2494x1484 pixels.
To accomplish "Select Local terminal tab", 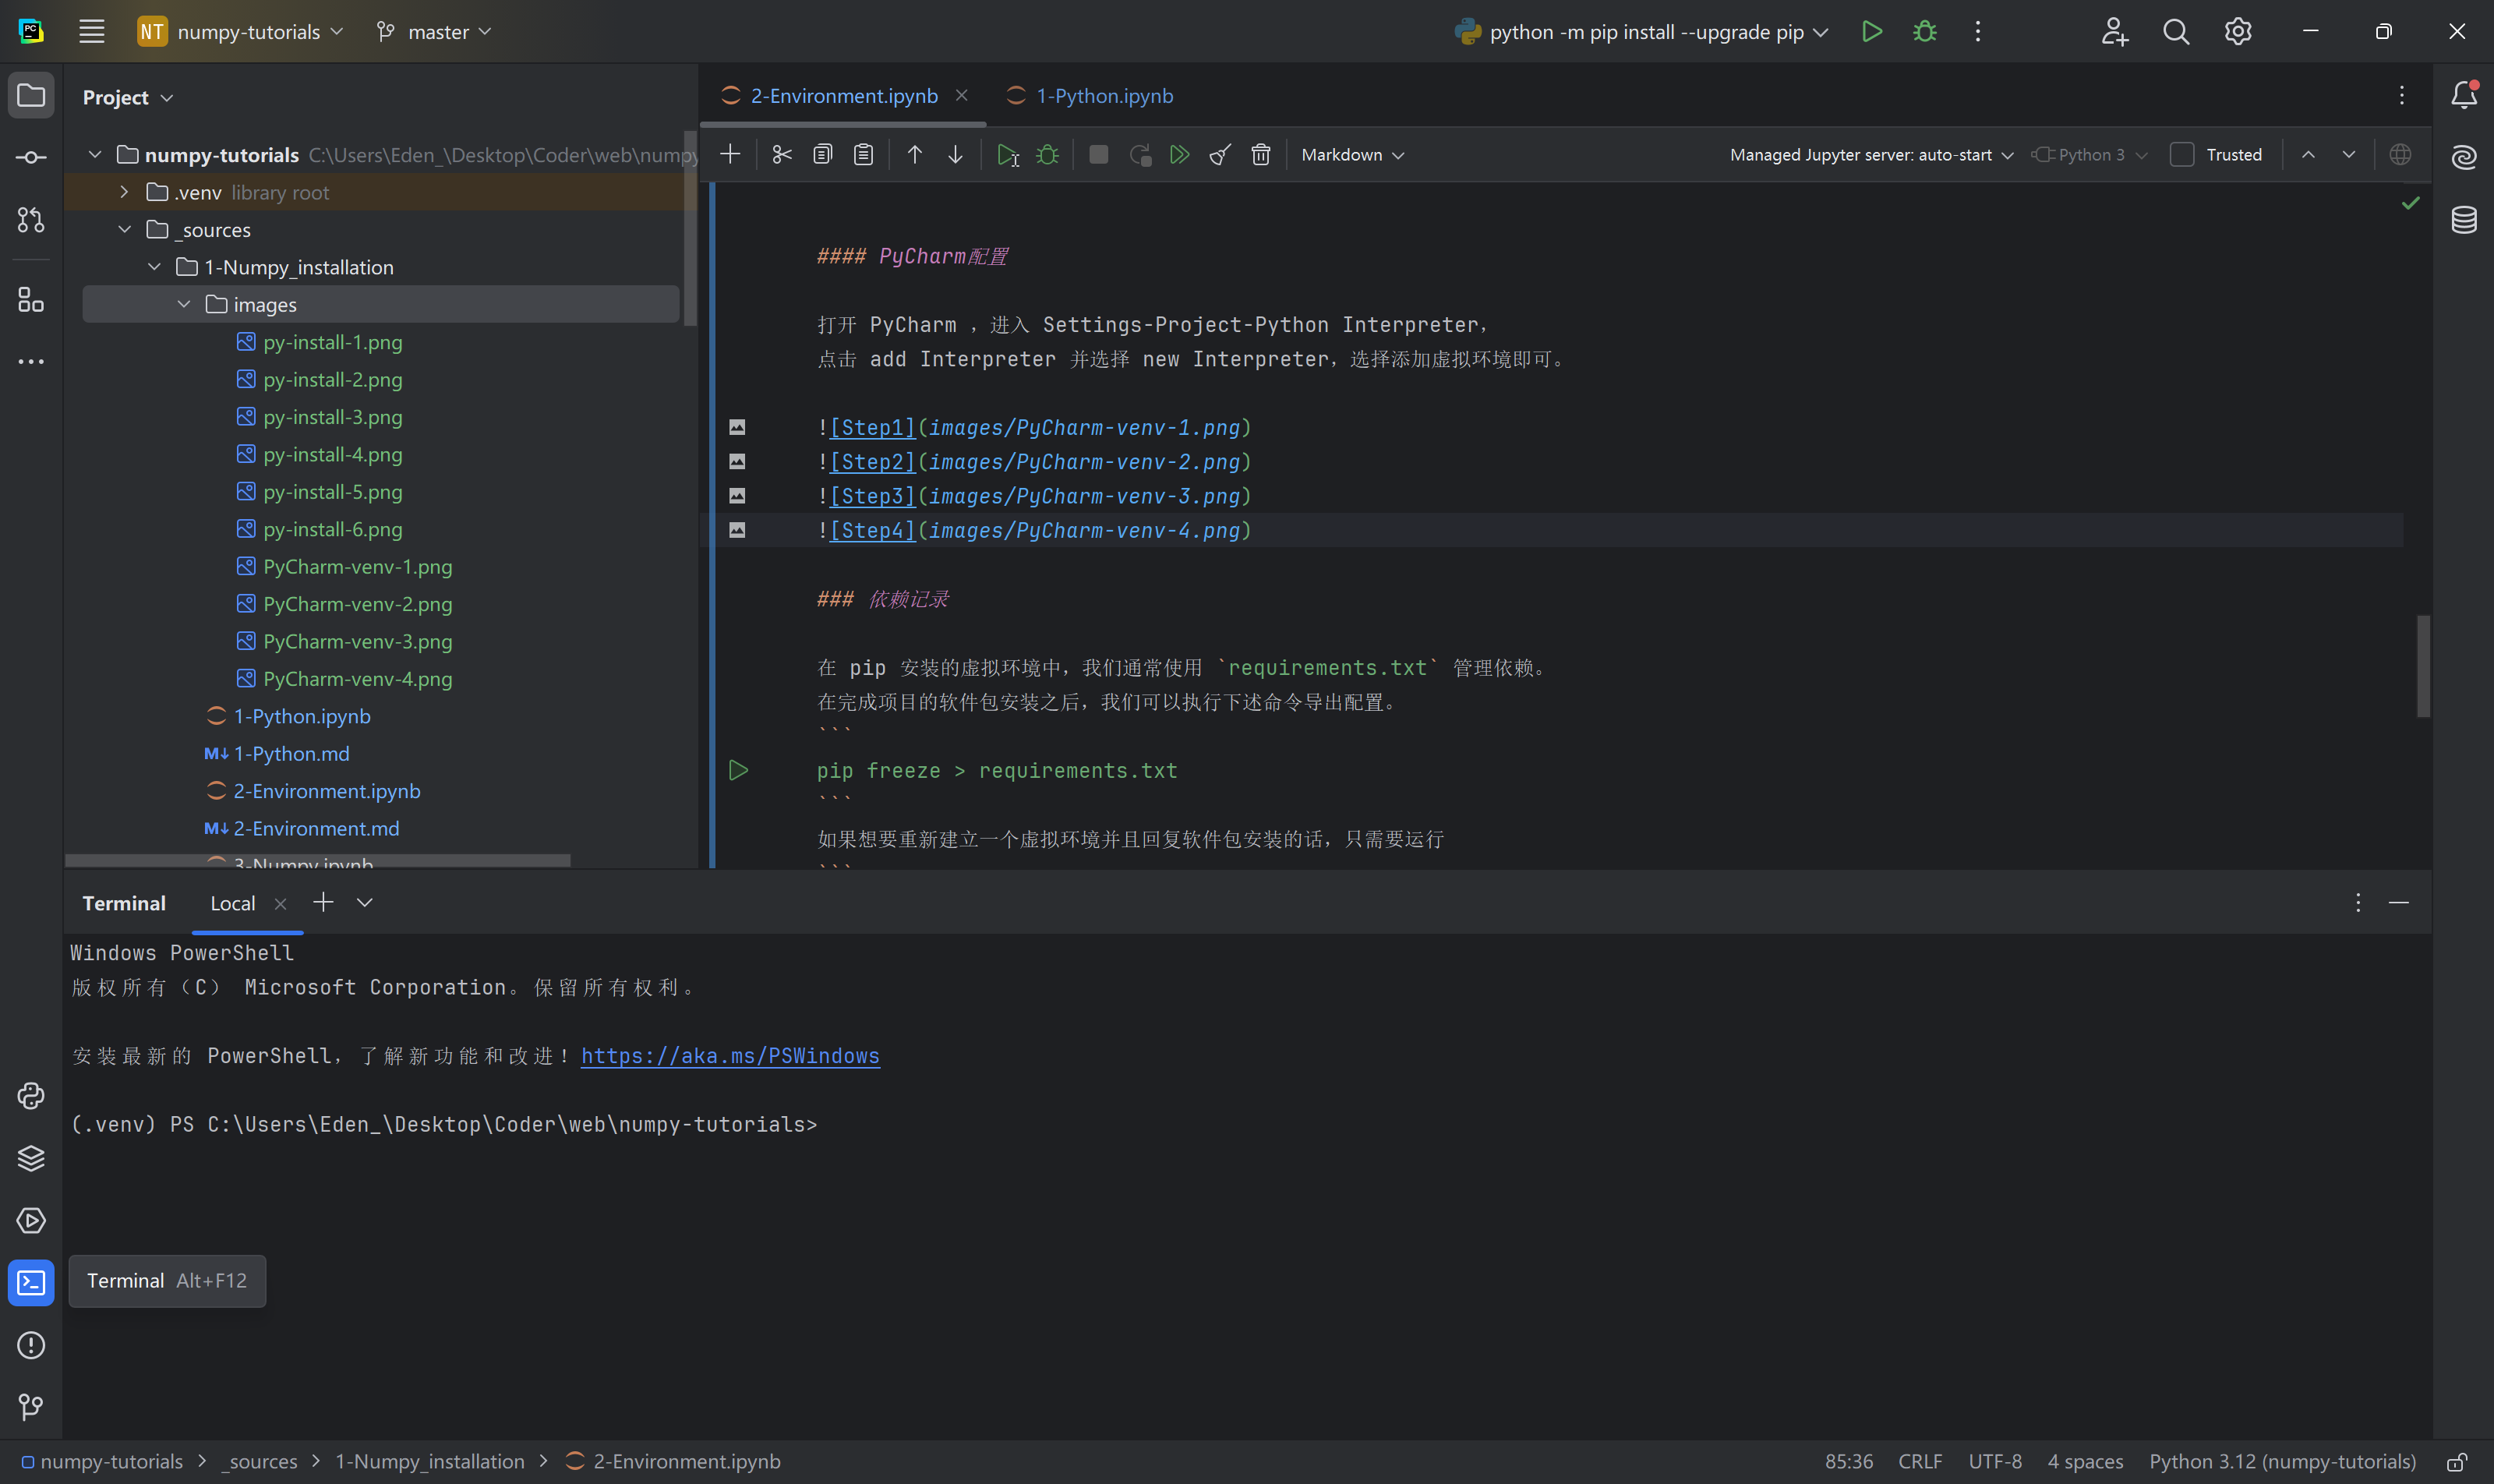I will [x=233, y=903].
